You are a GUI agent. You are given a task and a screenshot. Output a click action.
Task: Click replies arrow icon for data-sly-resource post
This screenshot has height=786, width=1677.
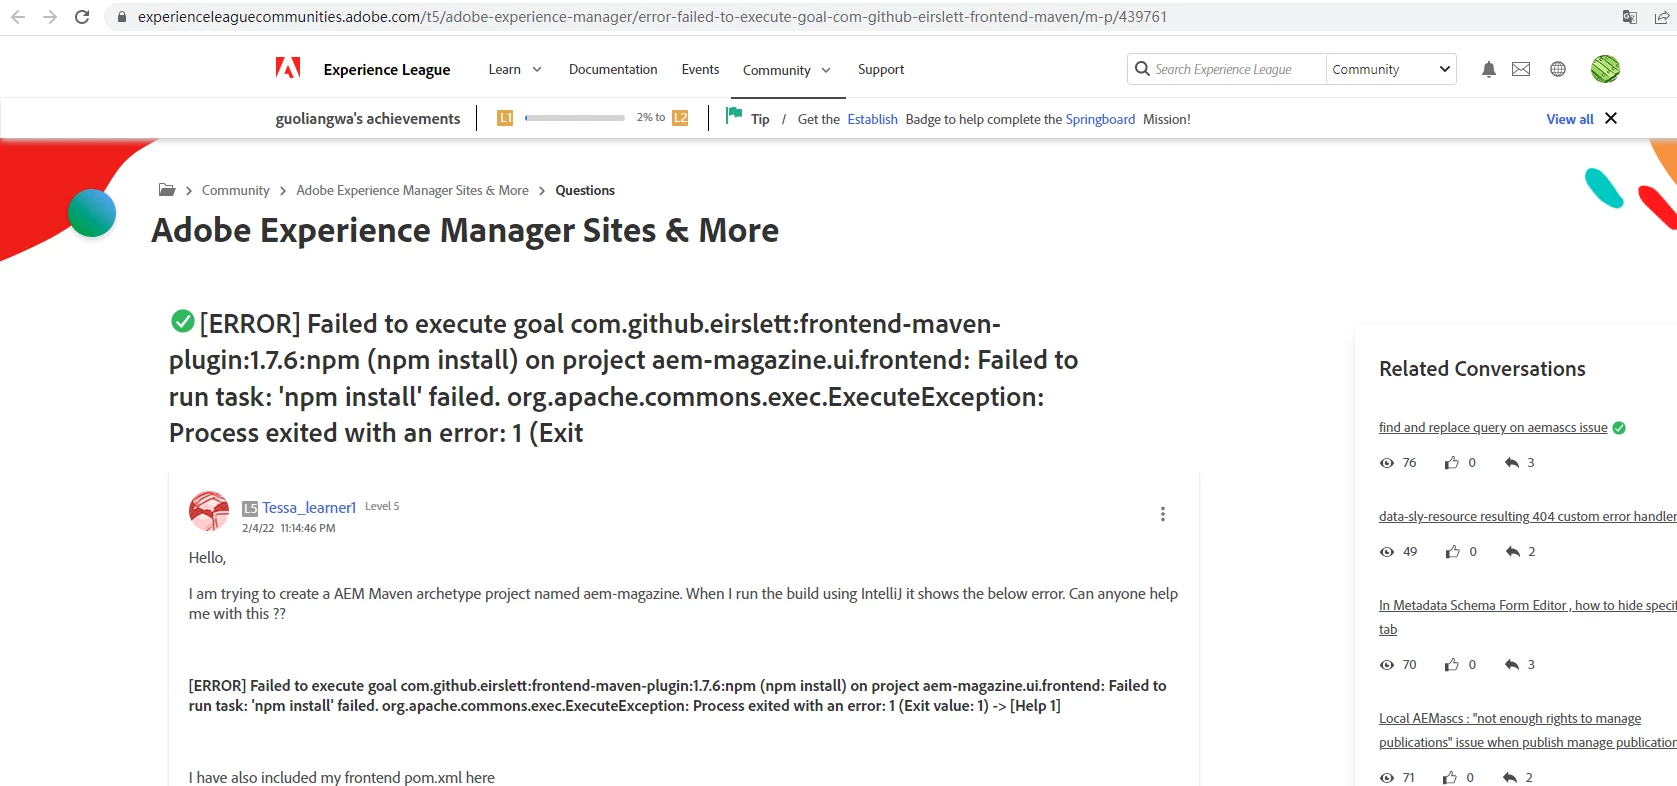click(x=1513, y=552)
